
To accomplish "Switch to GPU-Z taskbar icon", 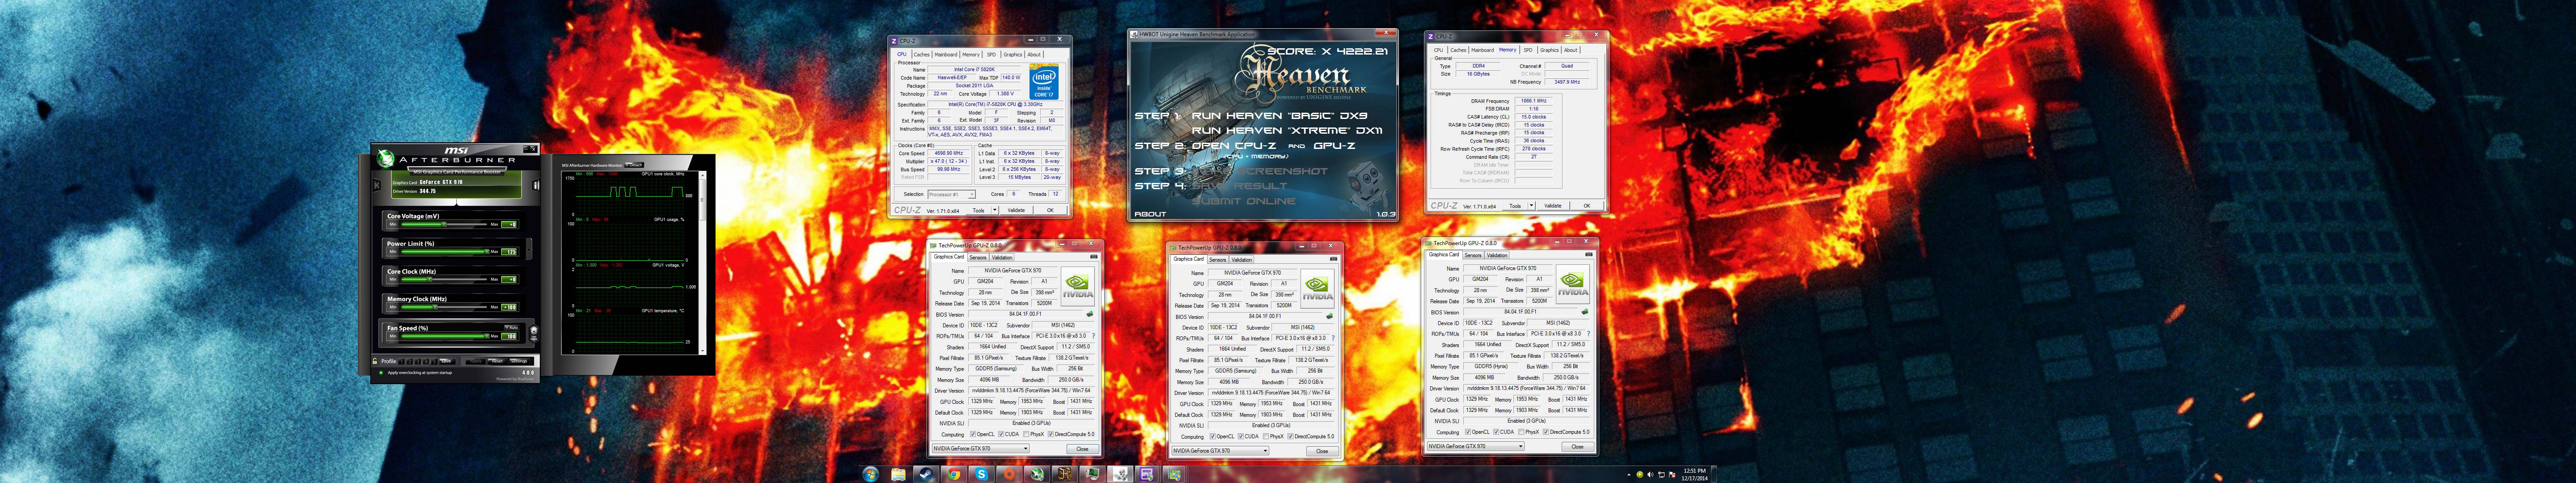I will click(1174, 474).
